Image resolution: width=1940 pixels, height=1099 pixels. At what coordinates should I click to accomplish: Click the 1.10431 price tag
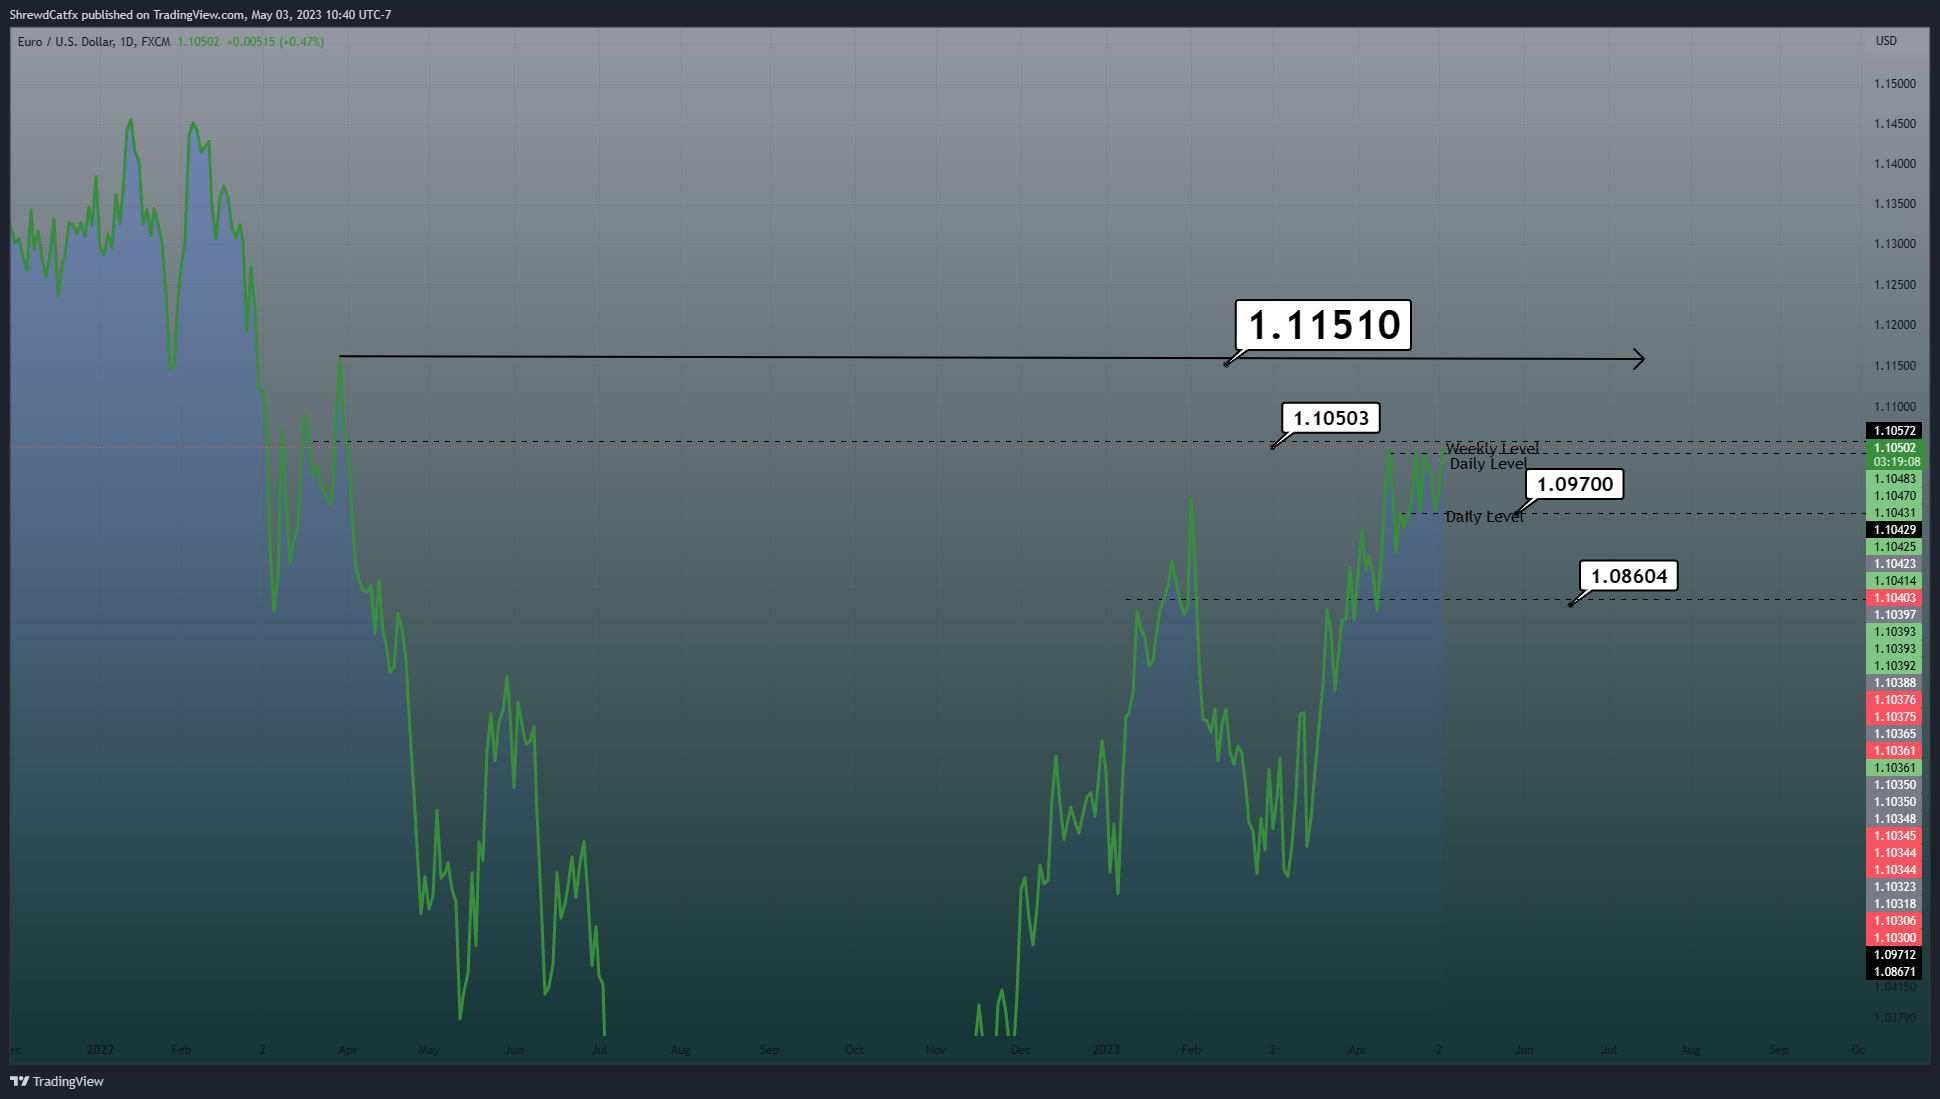[x=1894, y=513]
